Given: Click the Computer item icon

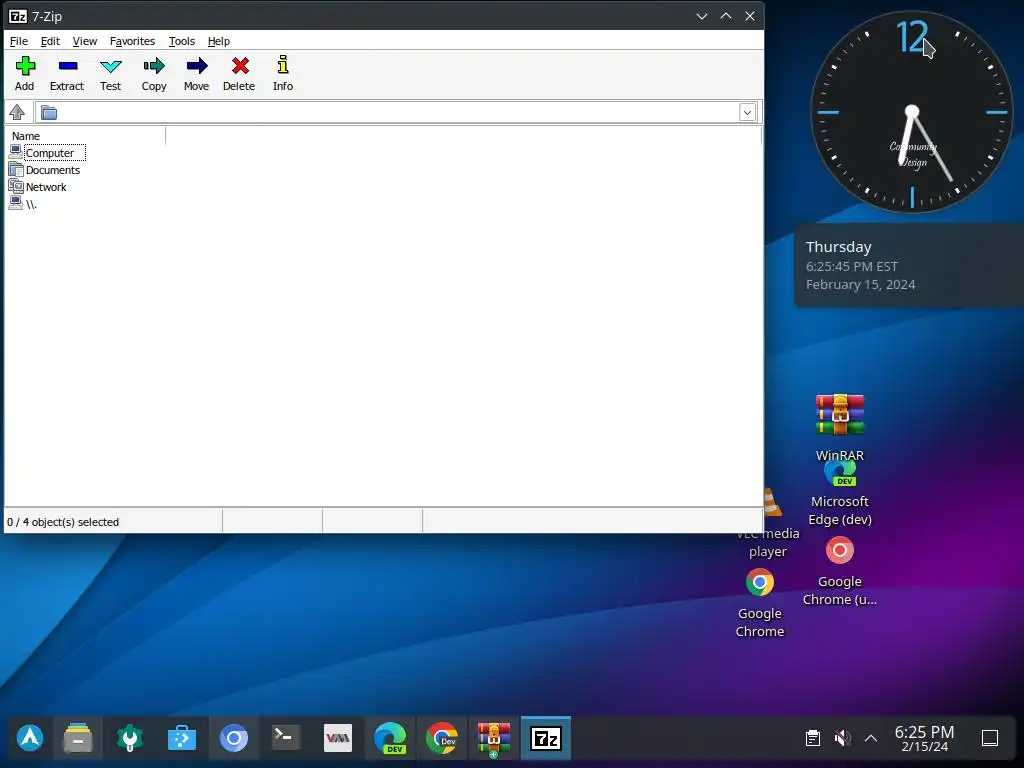Looking at the screenshot, I should (x=16, y=152).
